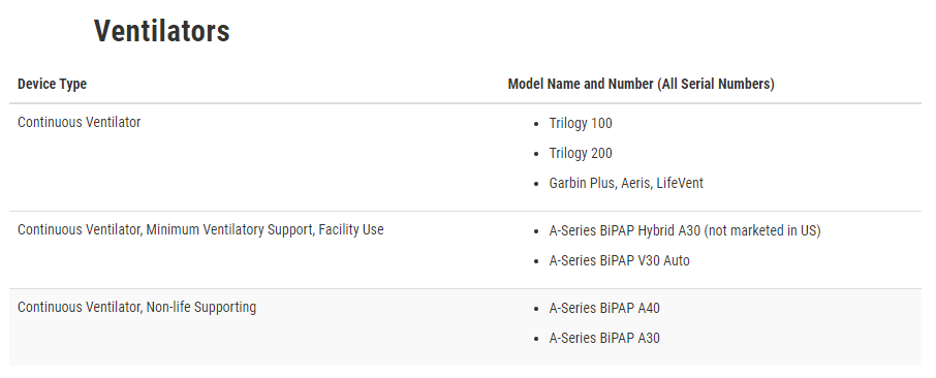Select the Trilogy 100 list item

(581, 124)
